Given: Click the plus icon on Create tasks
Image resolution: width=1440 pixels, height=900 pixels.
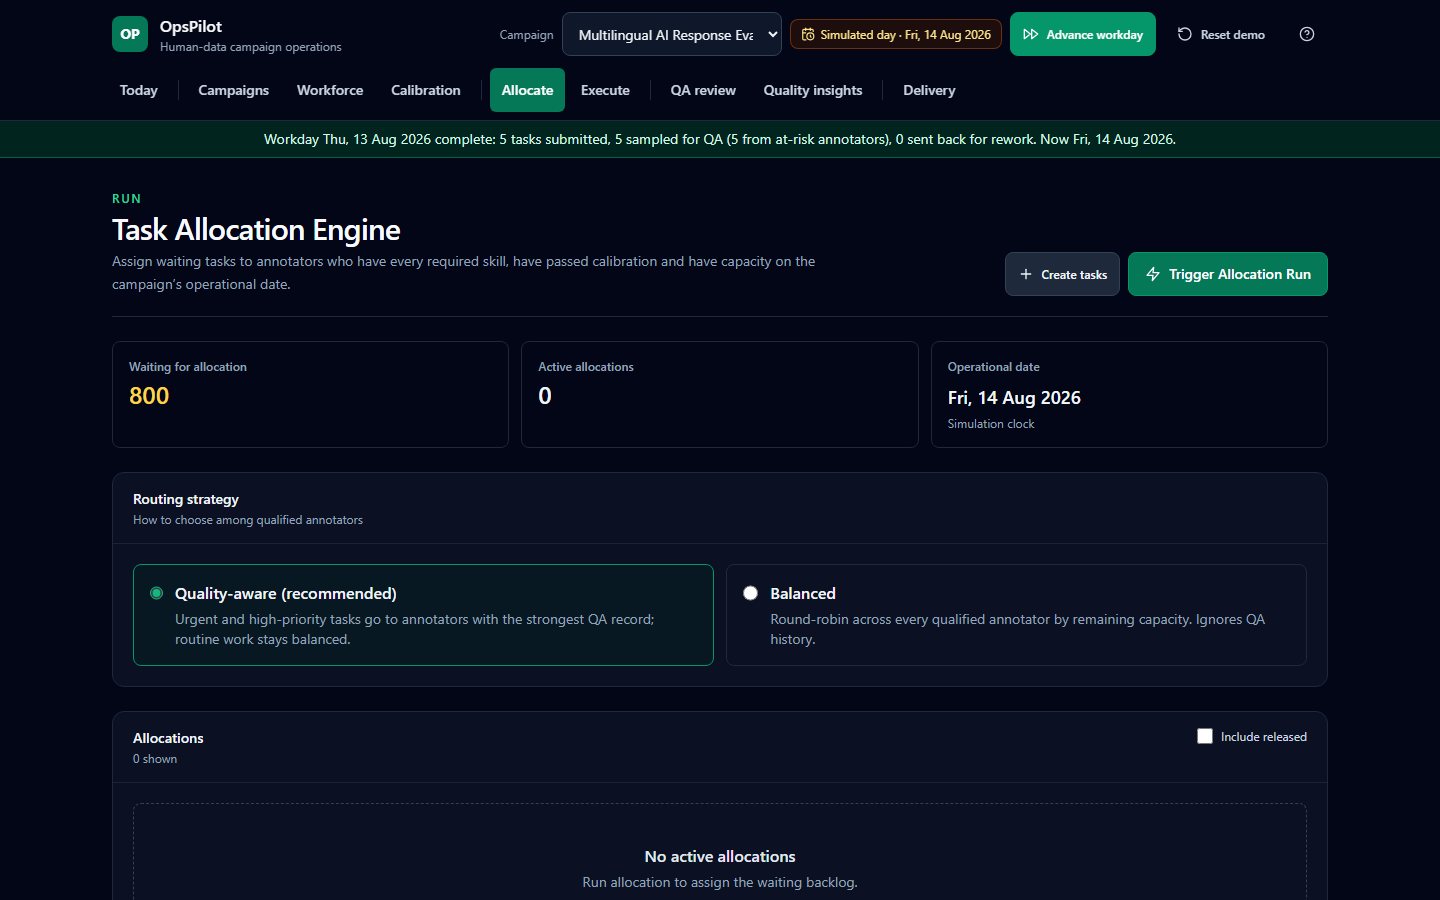Looking at the screenshot, I should (x=1026, y=274).
